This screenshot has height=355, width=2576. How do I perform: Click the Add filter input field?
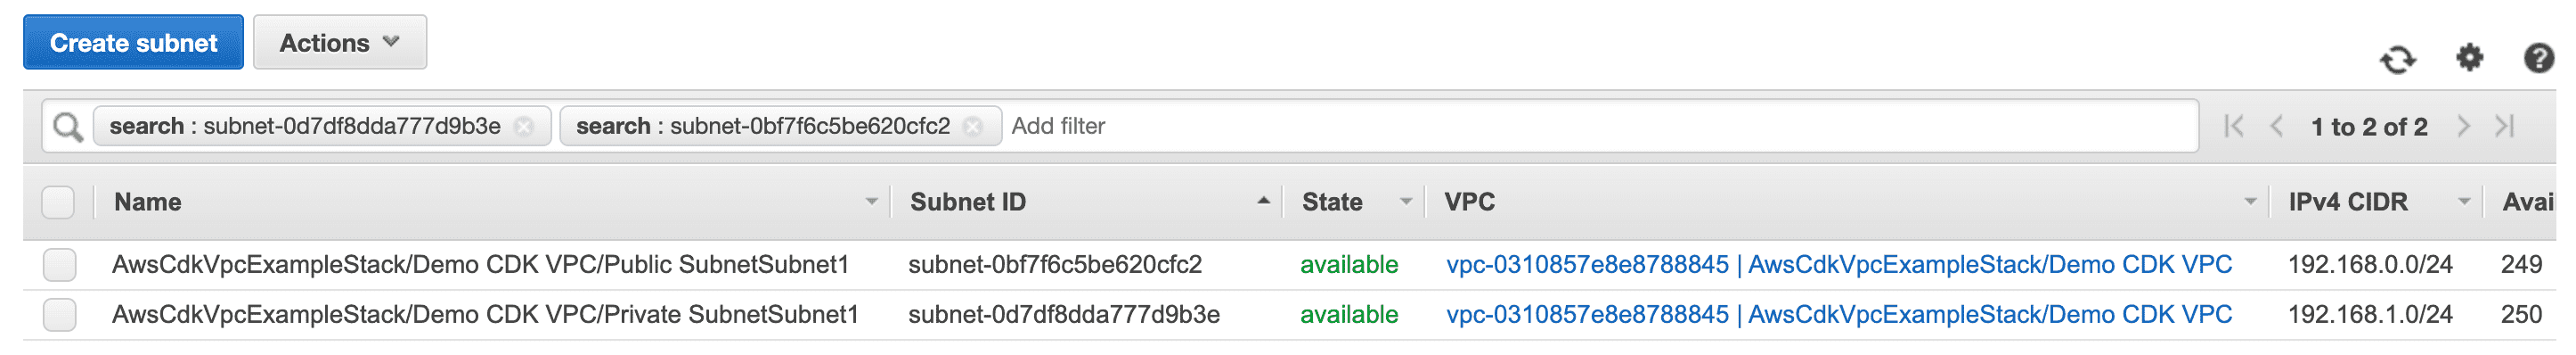(1600, 127)
